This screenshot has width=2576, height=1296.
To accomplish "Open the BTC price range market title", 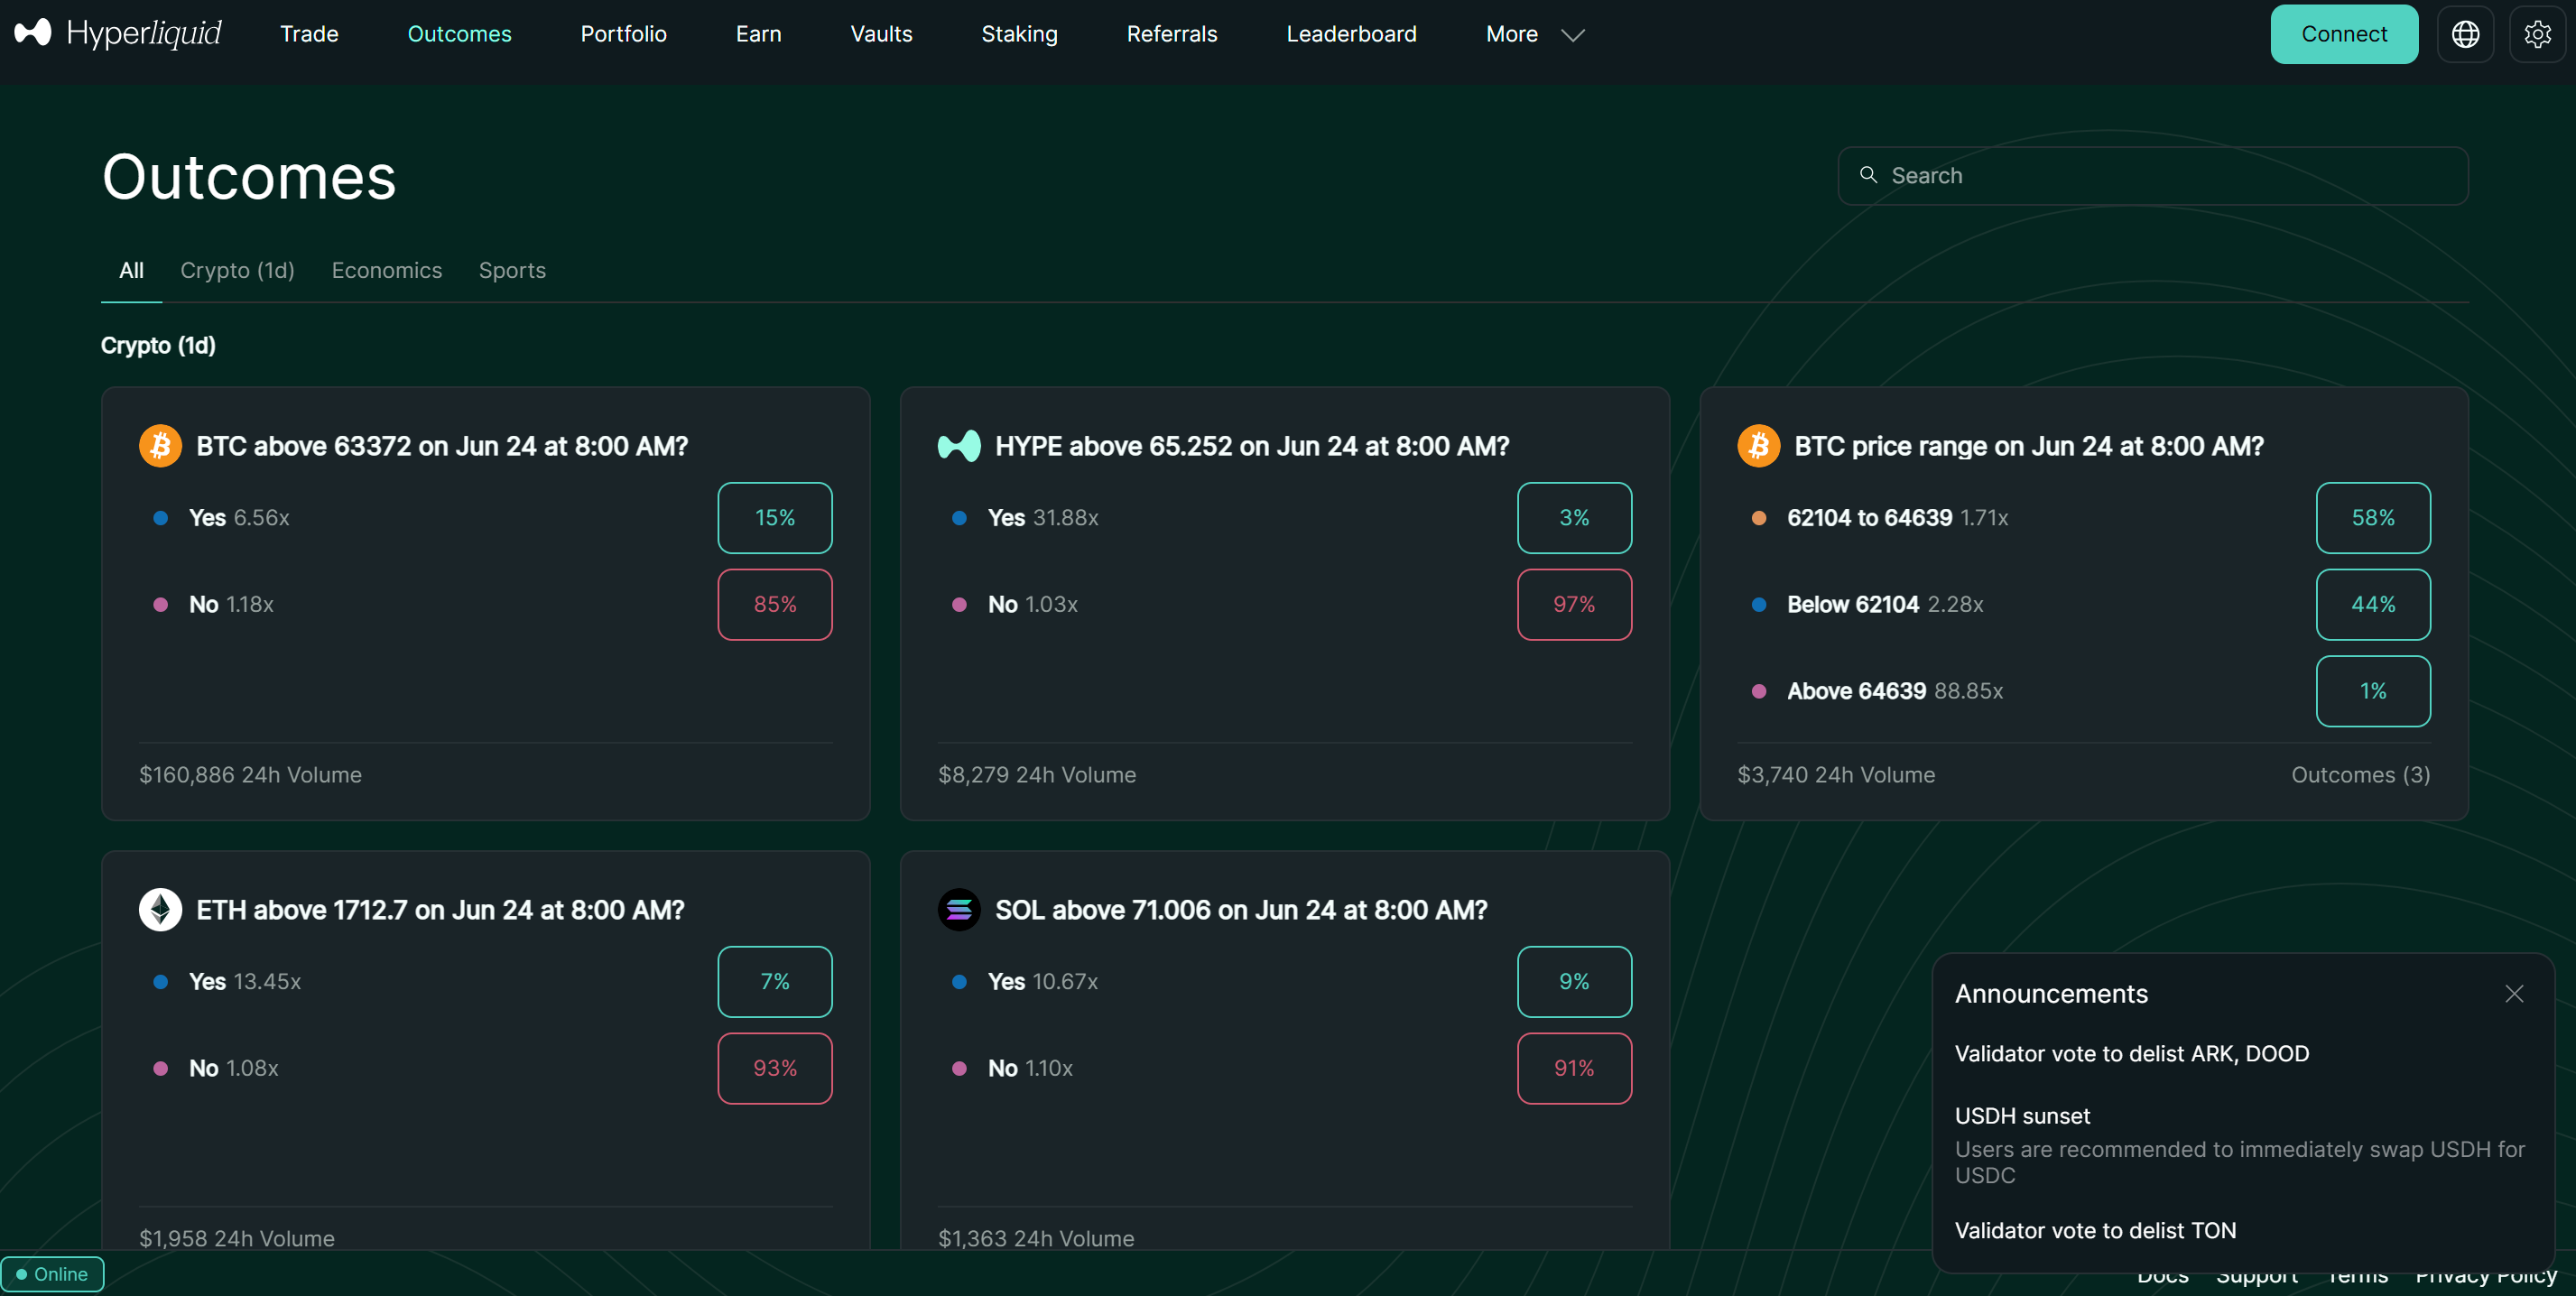I will 2029,446.
